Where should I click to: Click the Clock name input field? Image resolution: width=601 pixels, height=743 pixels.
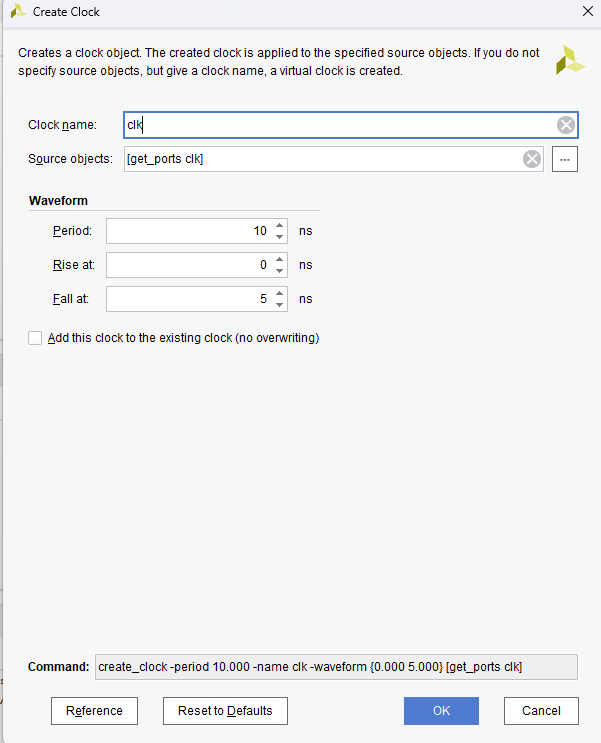tap(340, 125)
